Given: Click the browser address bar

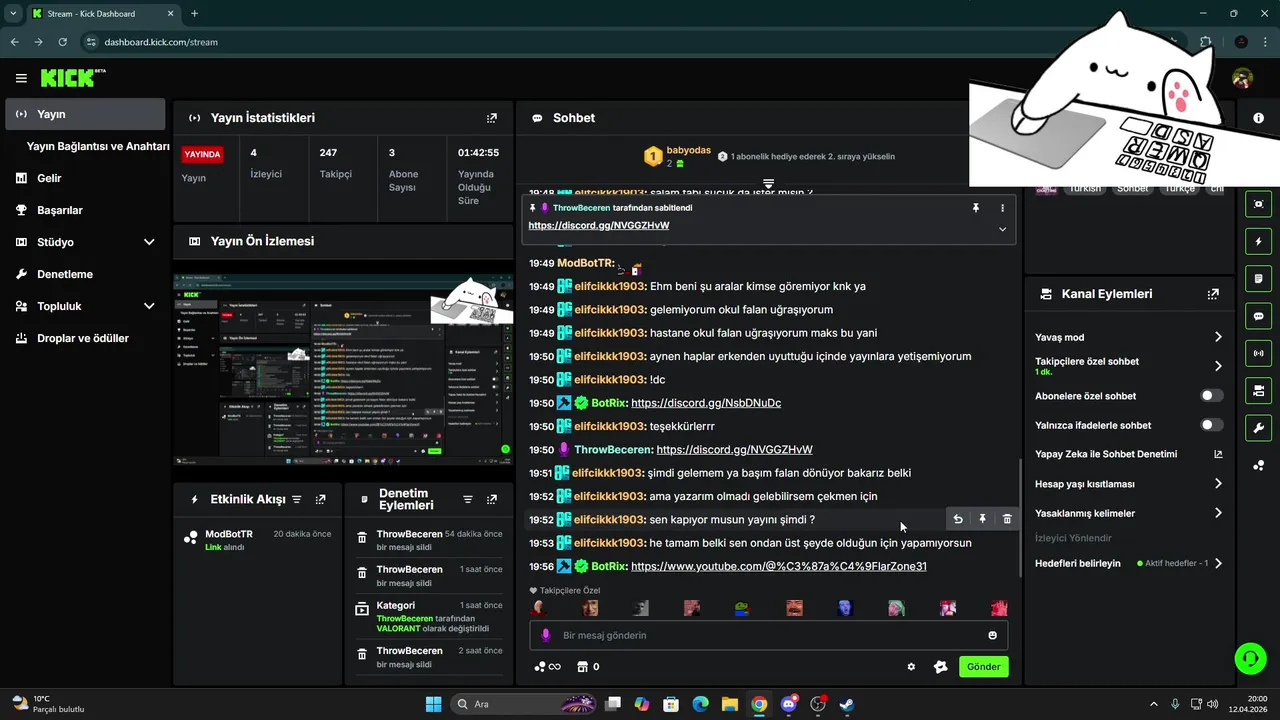Looking at the screenshot, I should [620, 42].
